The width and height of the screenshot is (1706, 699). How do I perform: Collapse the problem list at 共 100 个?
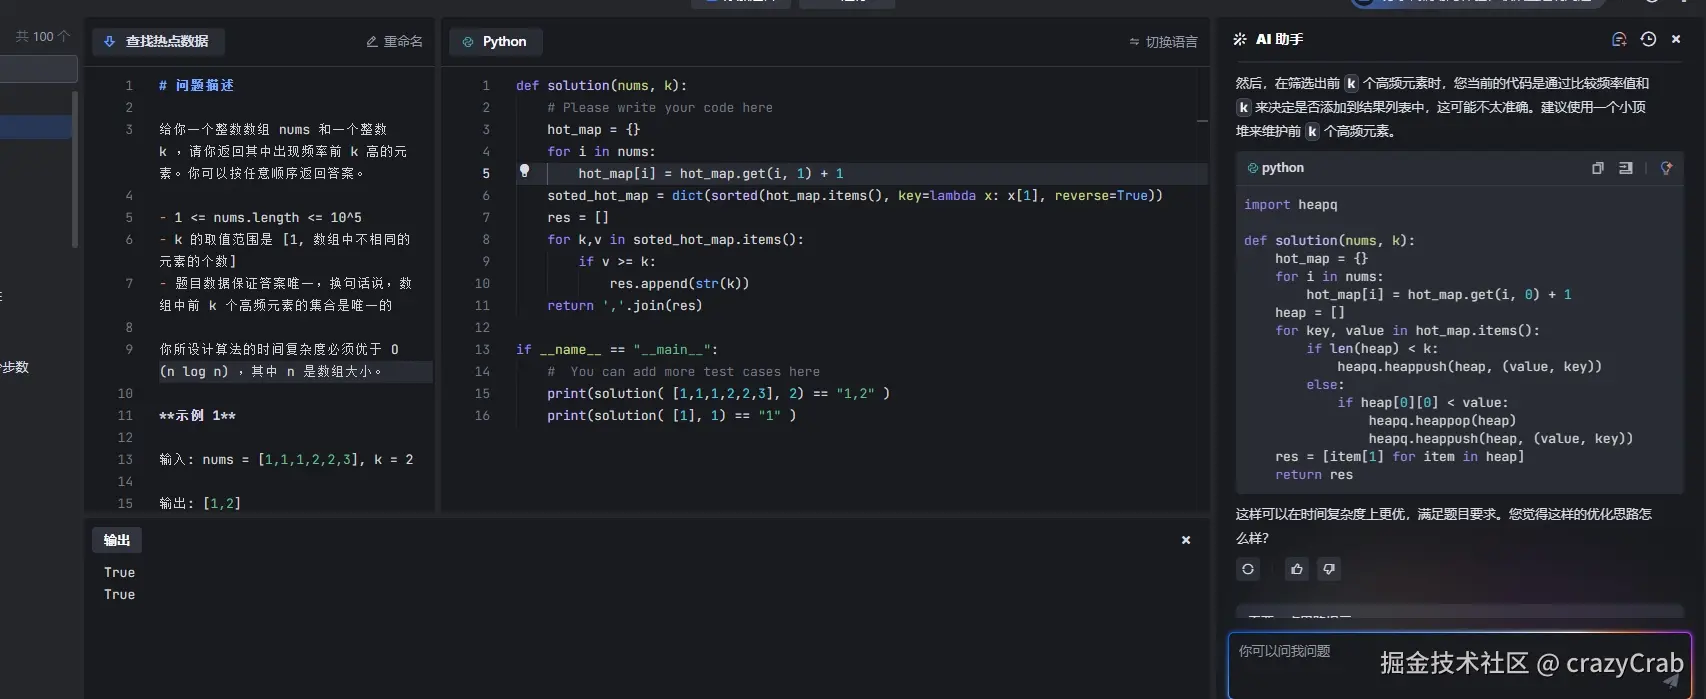[x=43, y=36]
